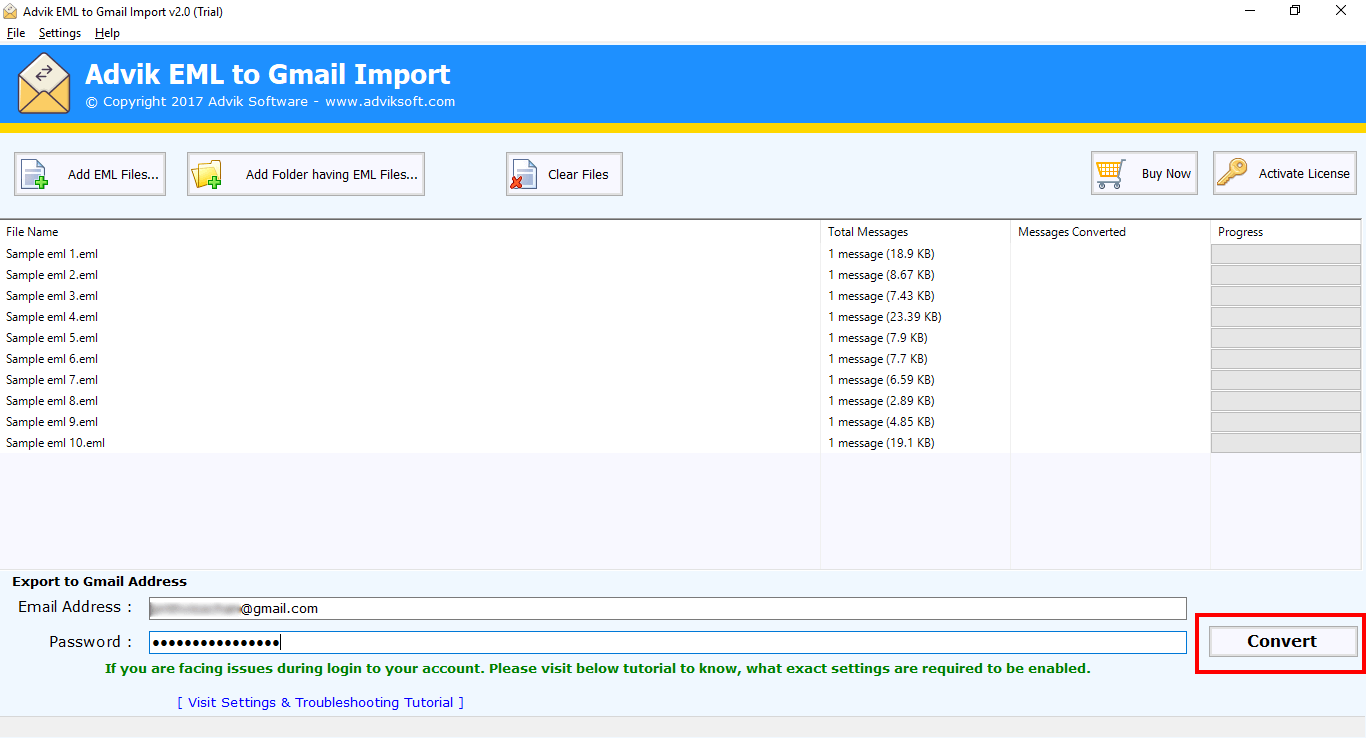1366x738 pixels.
Task: Click the Buy Now button label
Action: click(x=1166, y=173)
